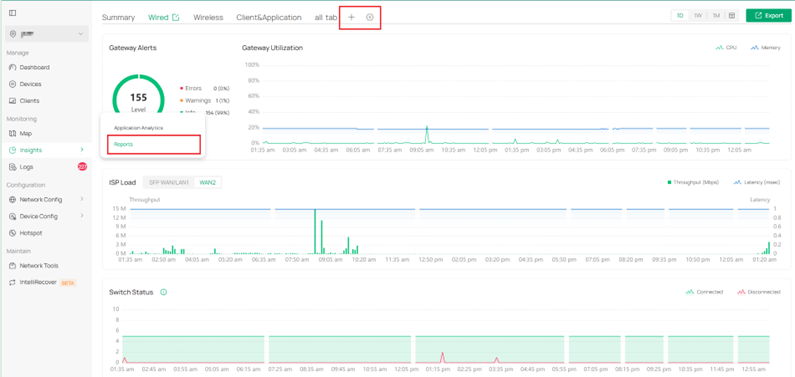Toggle the CPU series in Gateway Utilization
Screen dimensions: 795x377
pos(726,48)
